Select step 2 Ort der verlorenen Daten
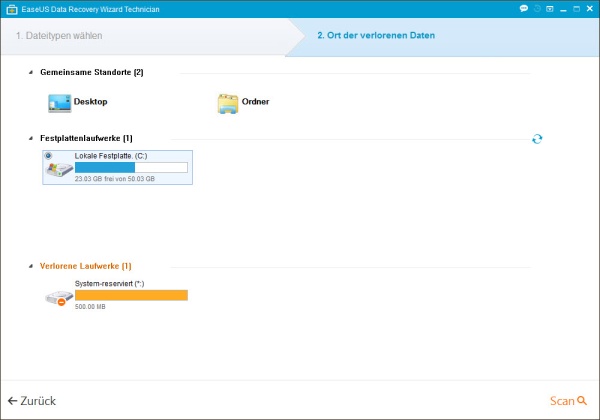 tap(376, 35)
